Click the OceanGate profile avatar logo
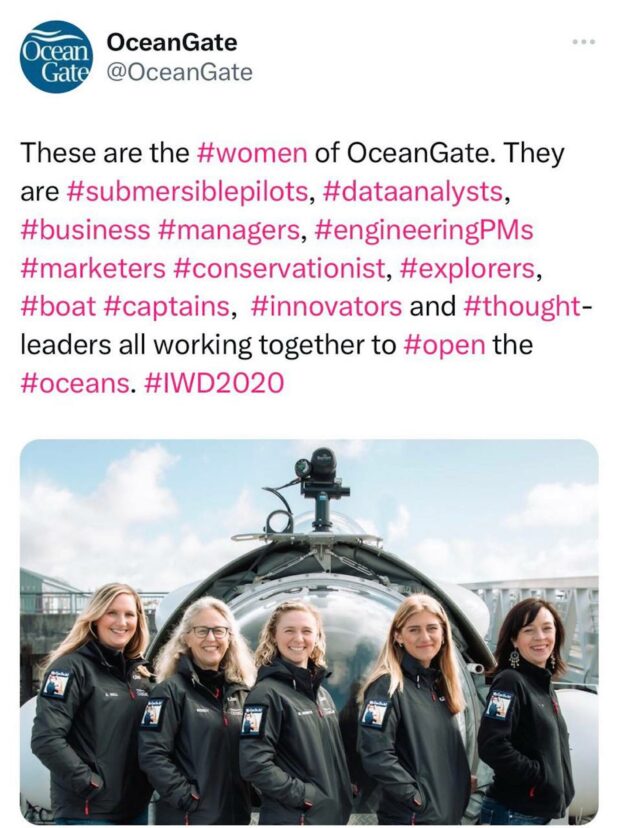Screen dimensions: 618x828 pyautogui.click(x=56, y=57)
